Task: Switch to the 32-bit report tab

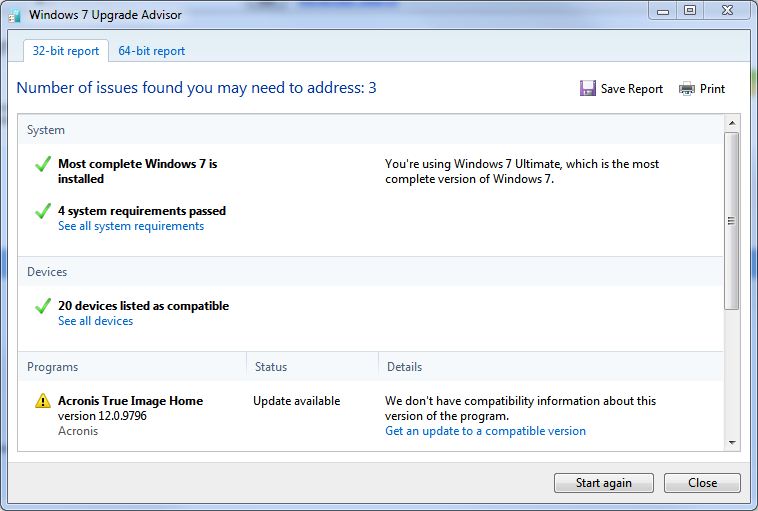Action: coord(66,51)
